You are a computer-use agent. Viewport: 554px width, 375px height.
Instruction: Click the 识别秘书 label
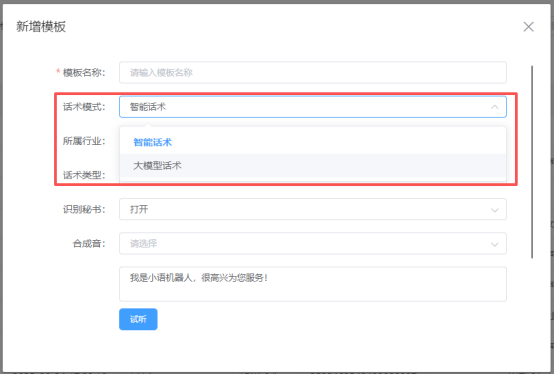click(84, 209)
